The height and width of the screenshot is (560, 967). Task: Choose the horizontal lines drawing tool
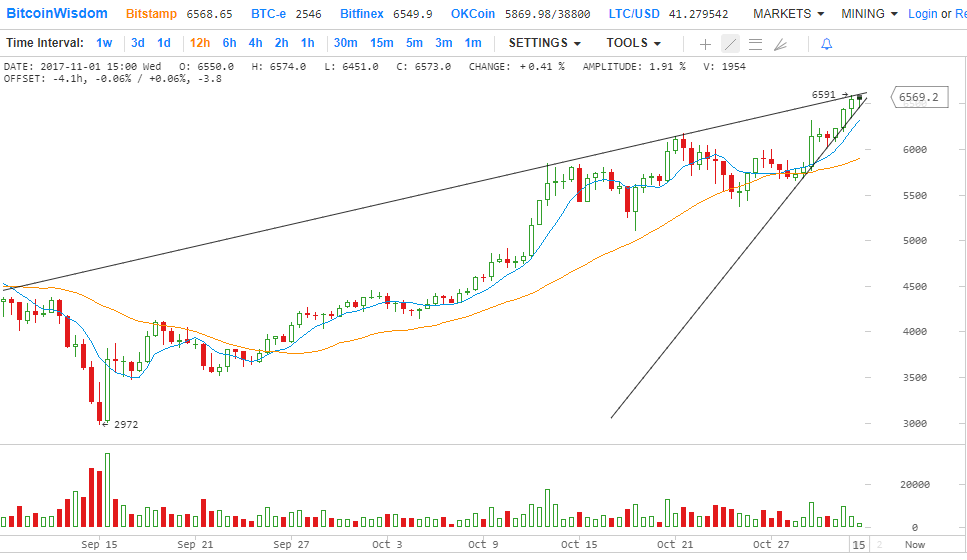click(755, 44)
